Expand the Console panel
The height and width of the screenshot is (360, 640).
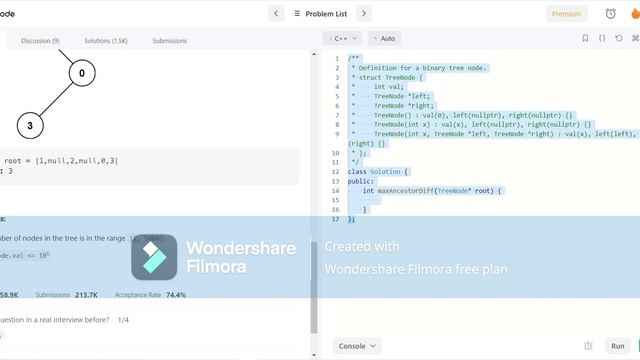tap(357, 346)
